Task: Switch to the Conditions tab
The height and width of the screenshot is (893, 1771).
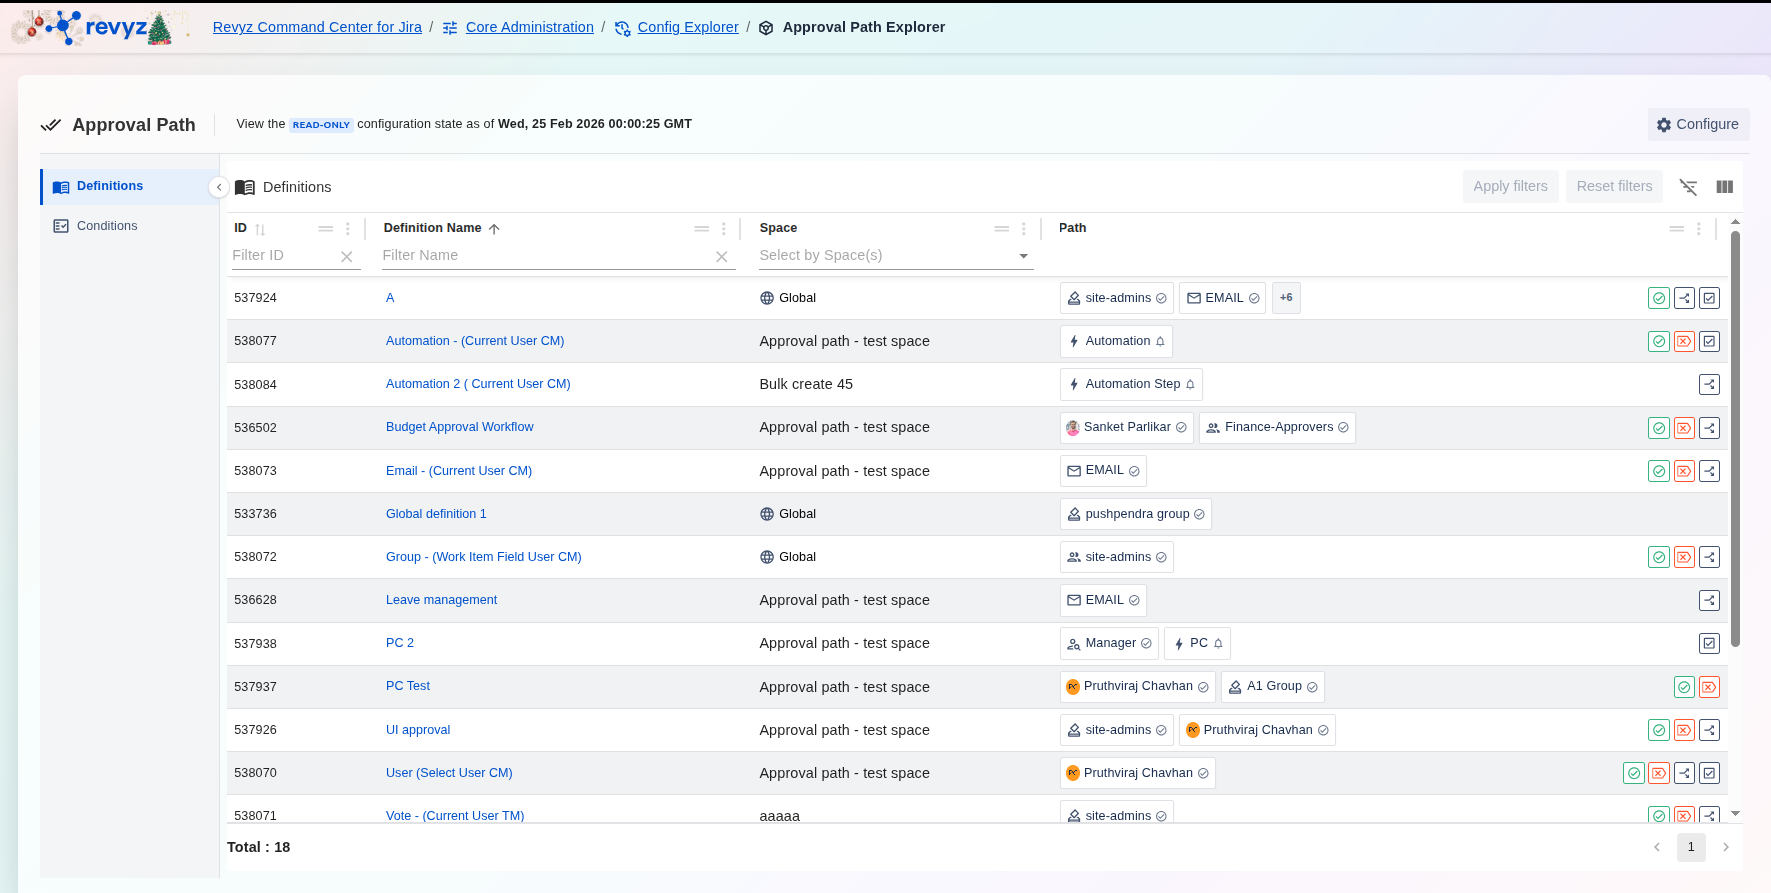Action: point(107,226)
